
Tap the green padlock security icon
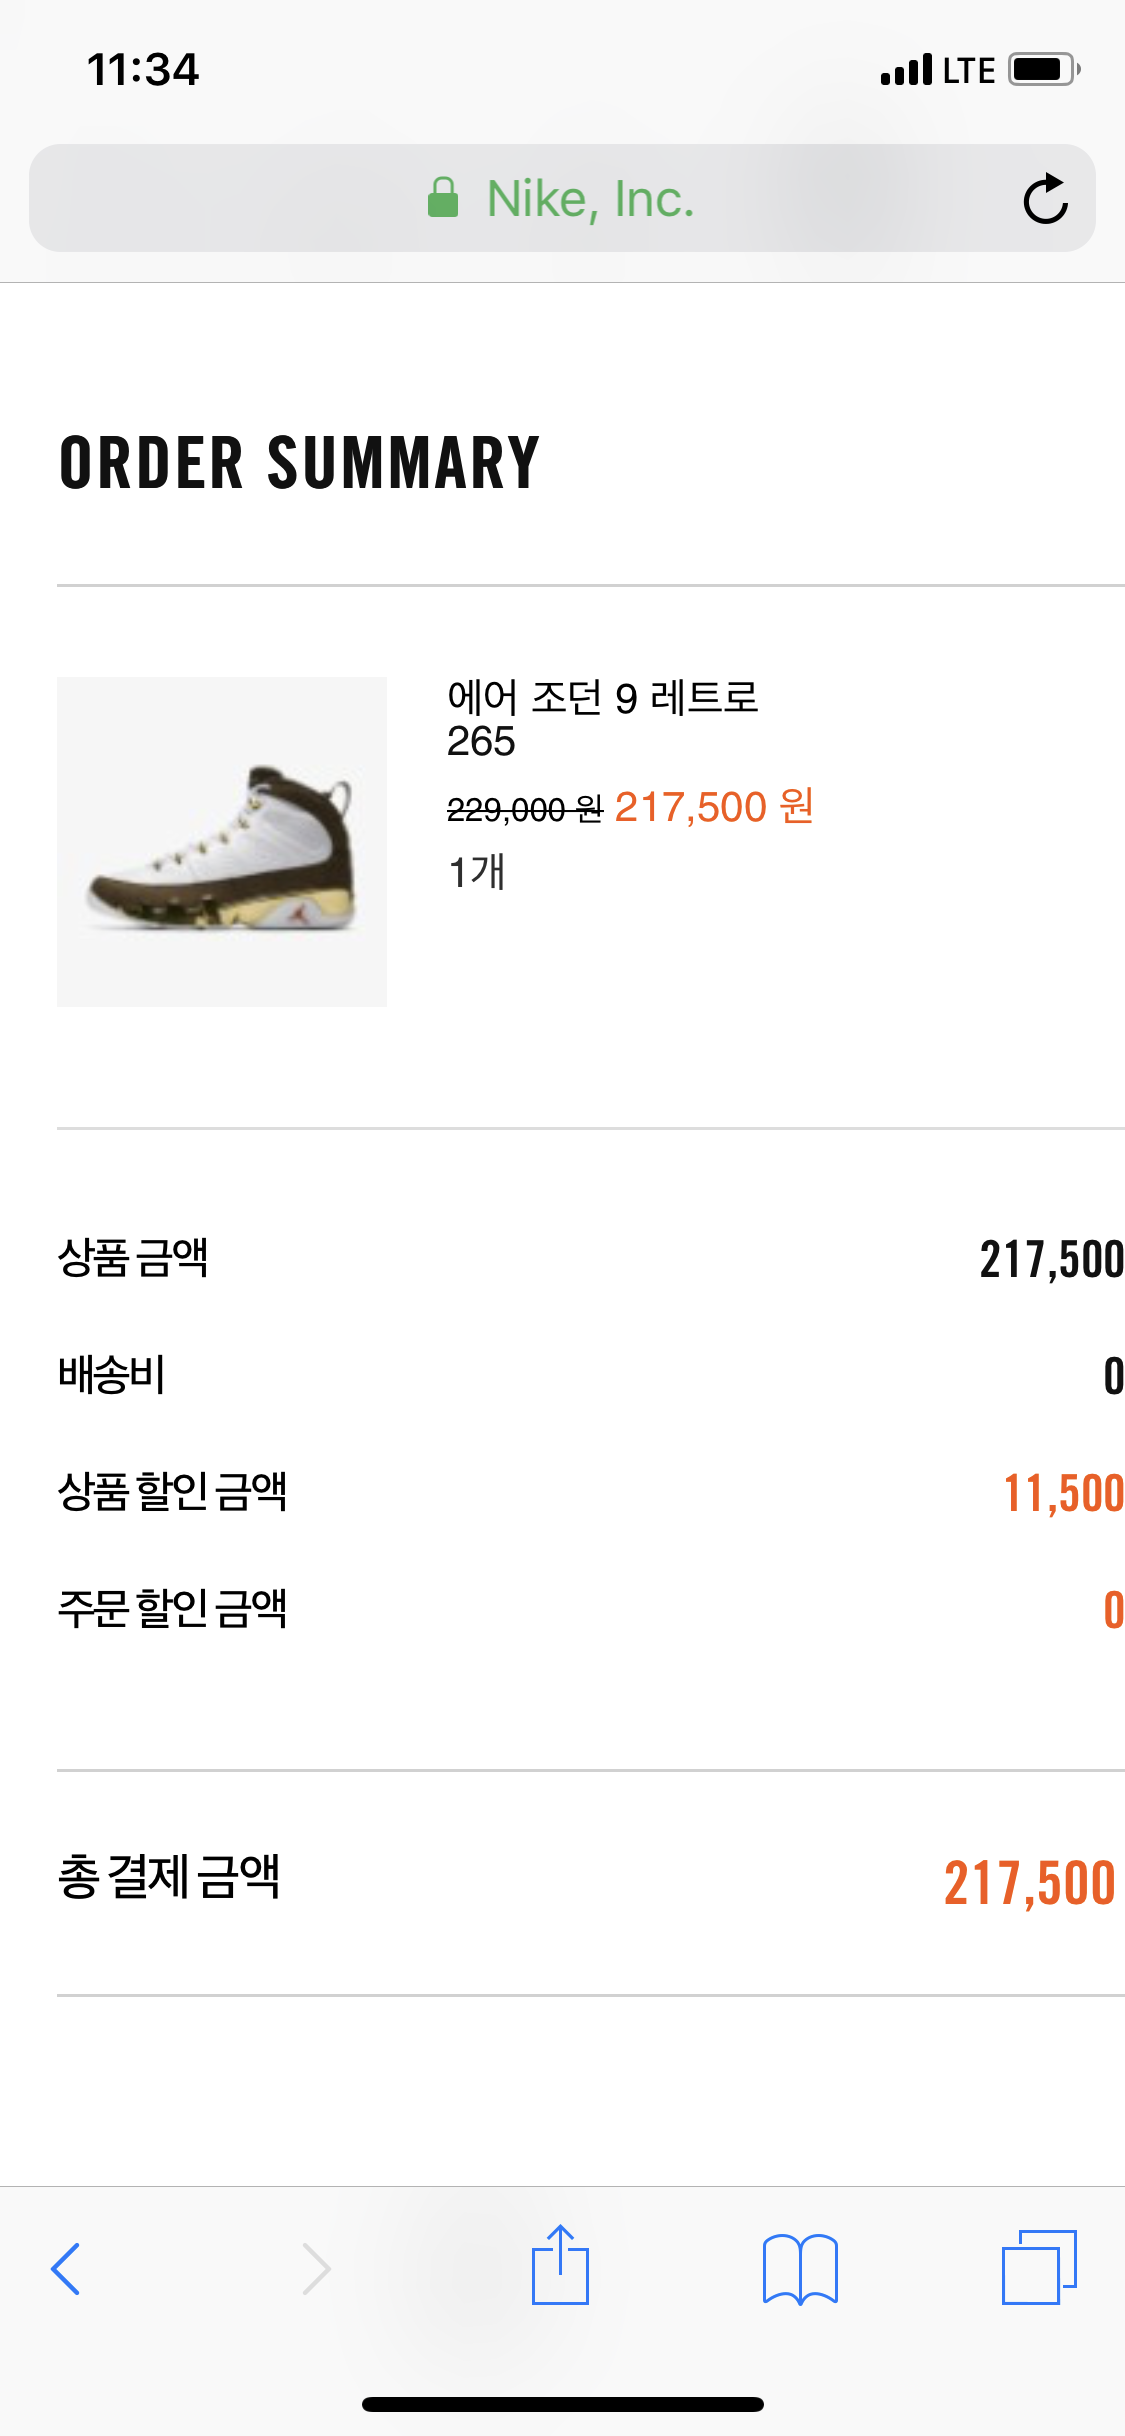pos(443,198)
